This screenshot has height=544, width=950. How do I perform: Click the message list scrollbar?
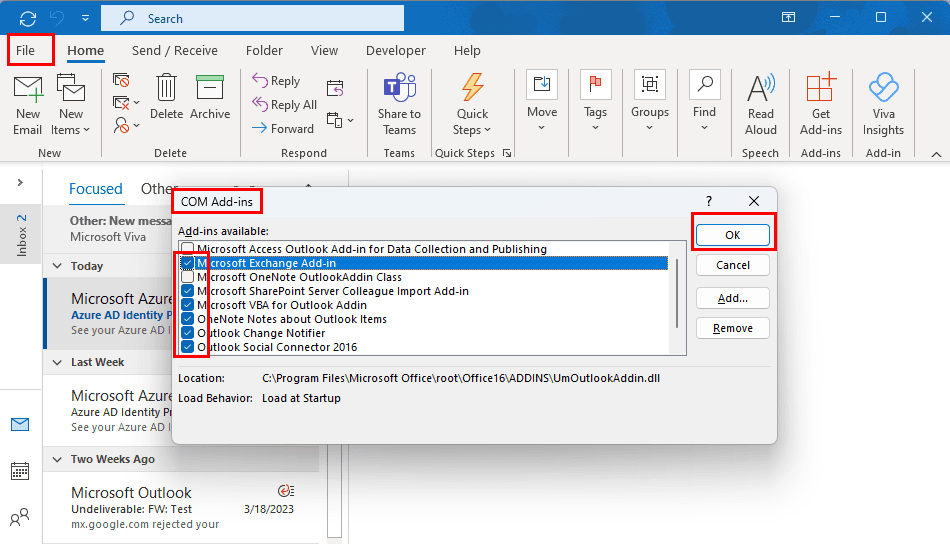[334, 491]
